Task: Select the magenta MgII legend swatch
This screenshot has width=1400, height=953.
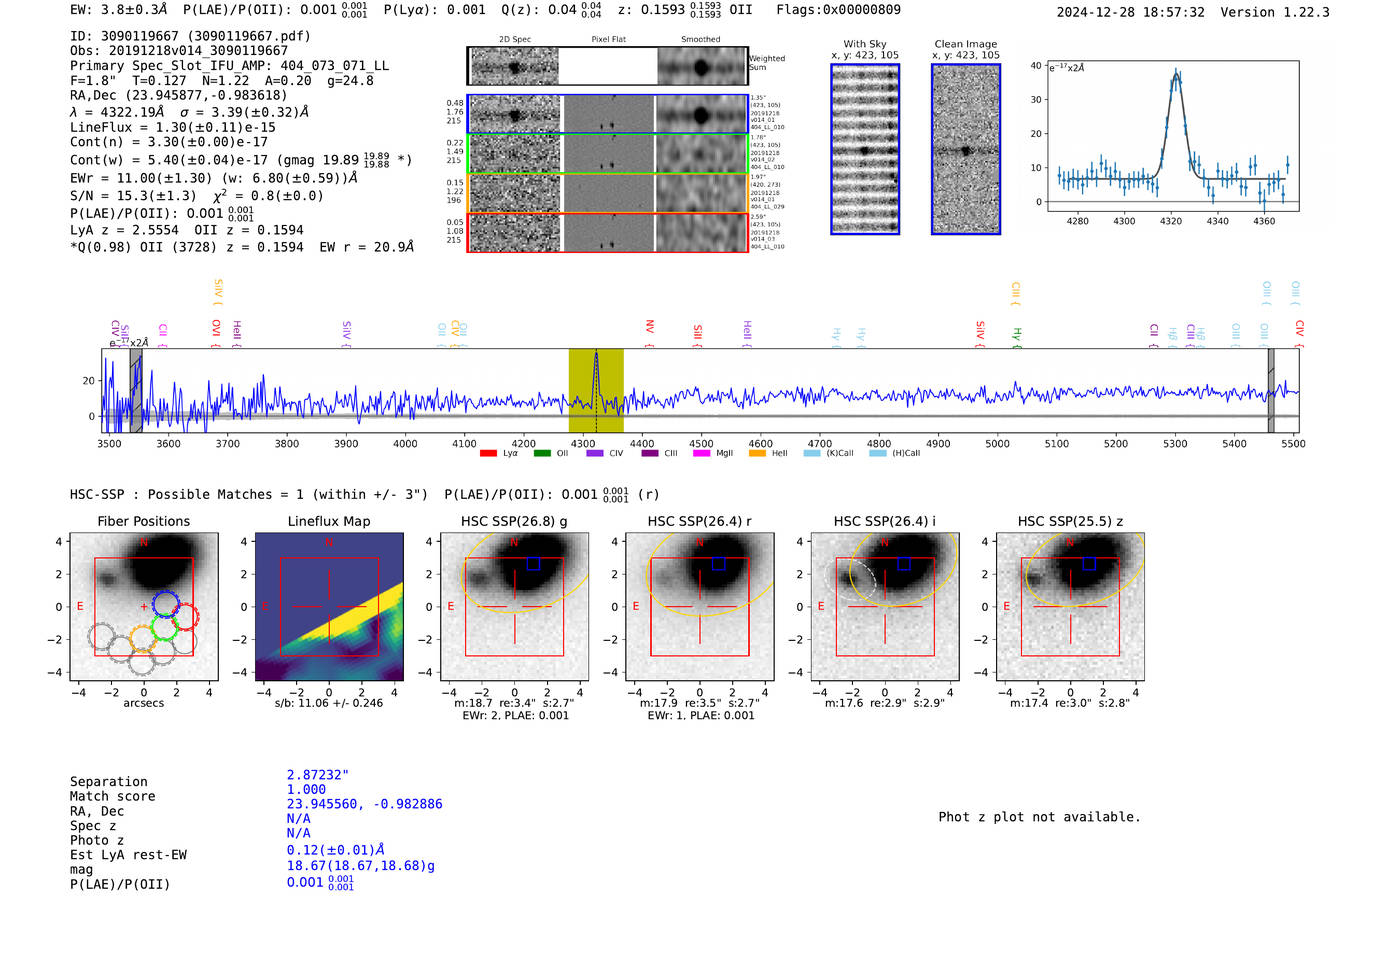Action: pos(702,453)
